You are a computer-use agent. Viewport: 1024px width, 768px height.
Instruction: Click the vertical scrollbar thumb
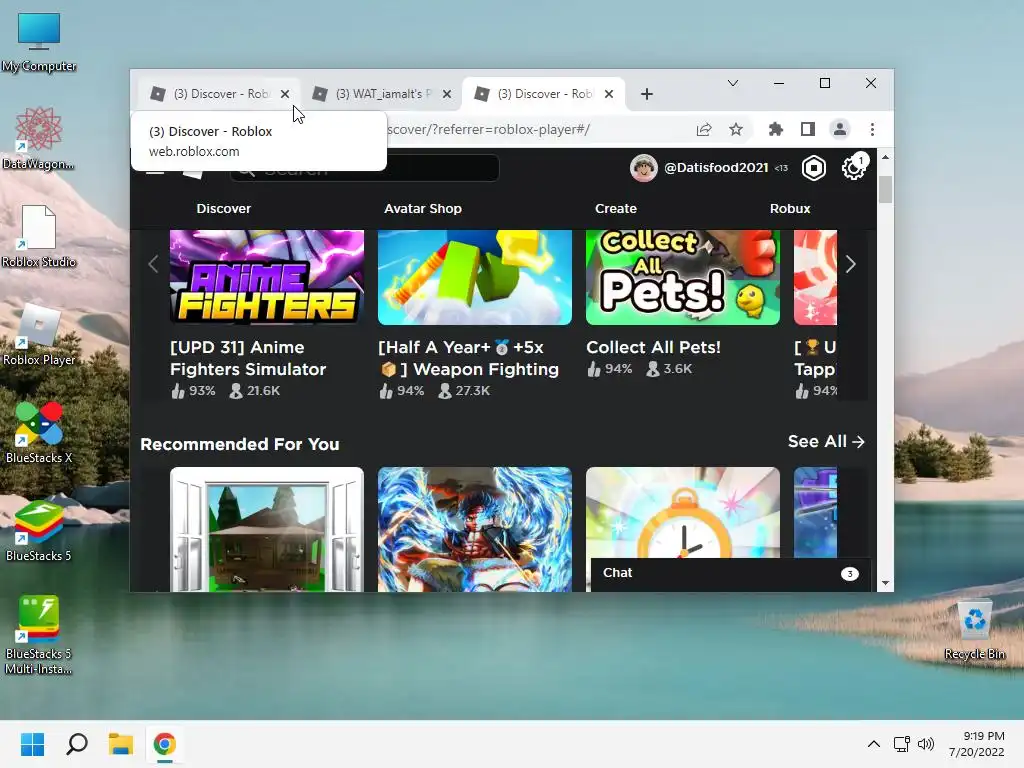pyautogui.click(x=886, y=189)
